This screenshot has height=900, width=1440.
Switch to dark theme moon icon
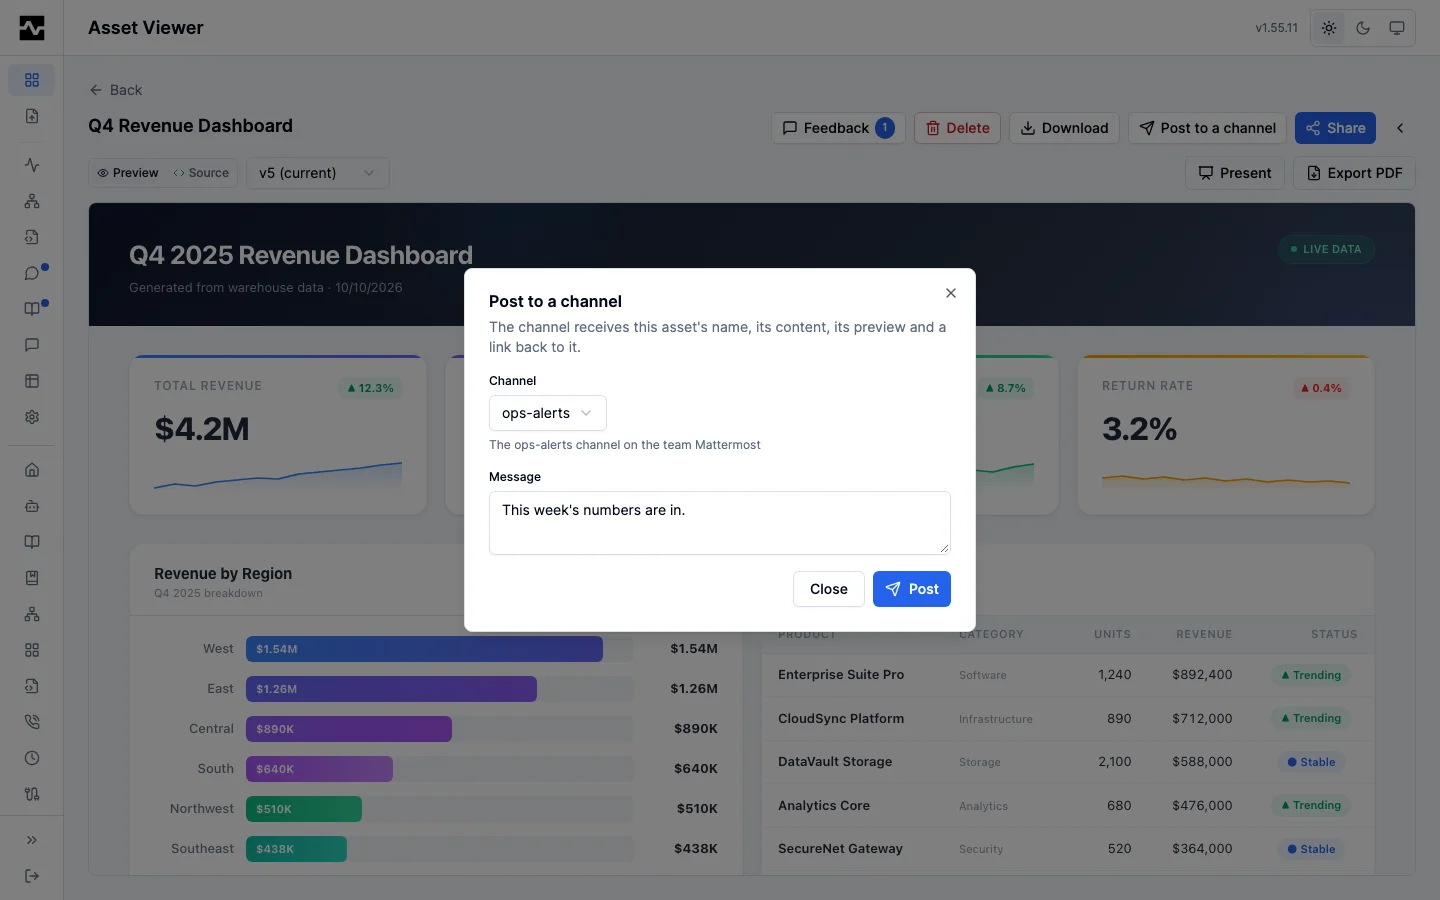1363,28
